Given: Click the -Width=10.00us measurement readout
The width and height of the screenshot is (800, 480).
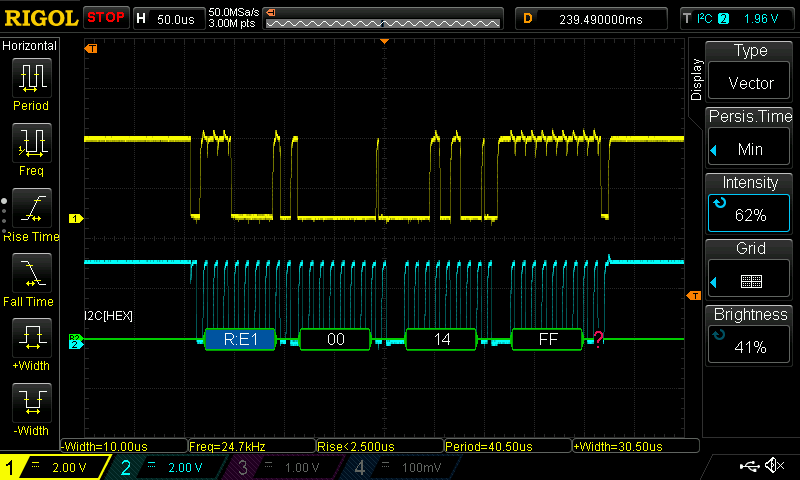Looking at the screenshot, I should coord(124,446).
